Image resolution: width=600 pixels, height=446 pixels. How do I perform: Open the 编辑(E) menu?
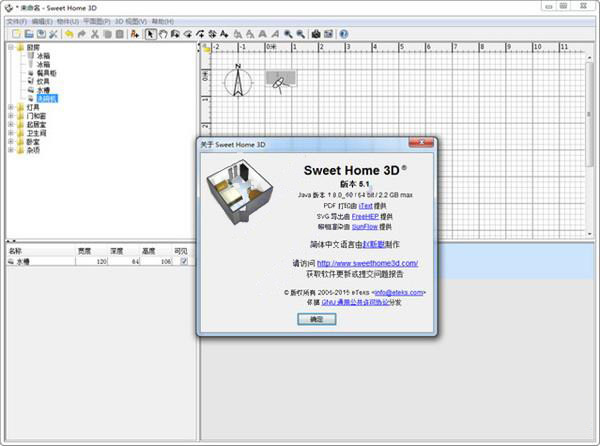click(42, 21)
